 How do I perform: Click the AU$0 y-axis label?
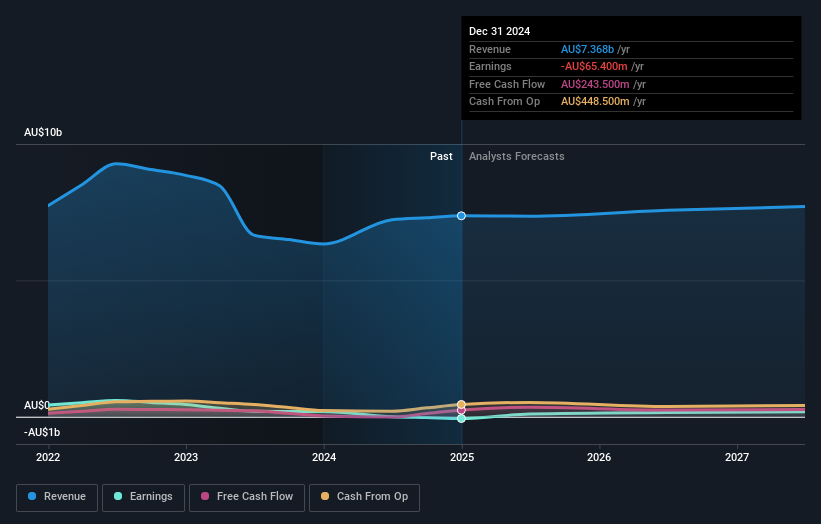[37, 405]
